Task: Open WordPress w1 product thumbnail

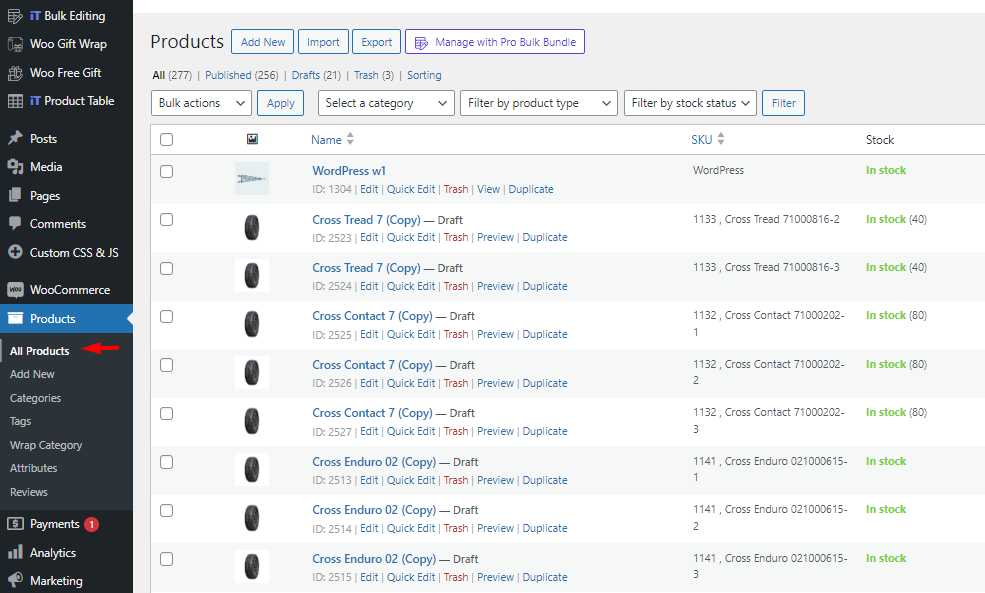Action: (252, 178)
